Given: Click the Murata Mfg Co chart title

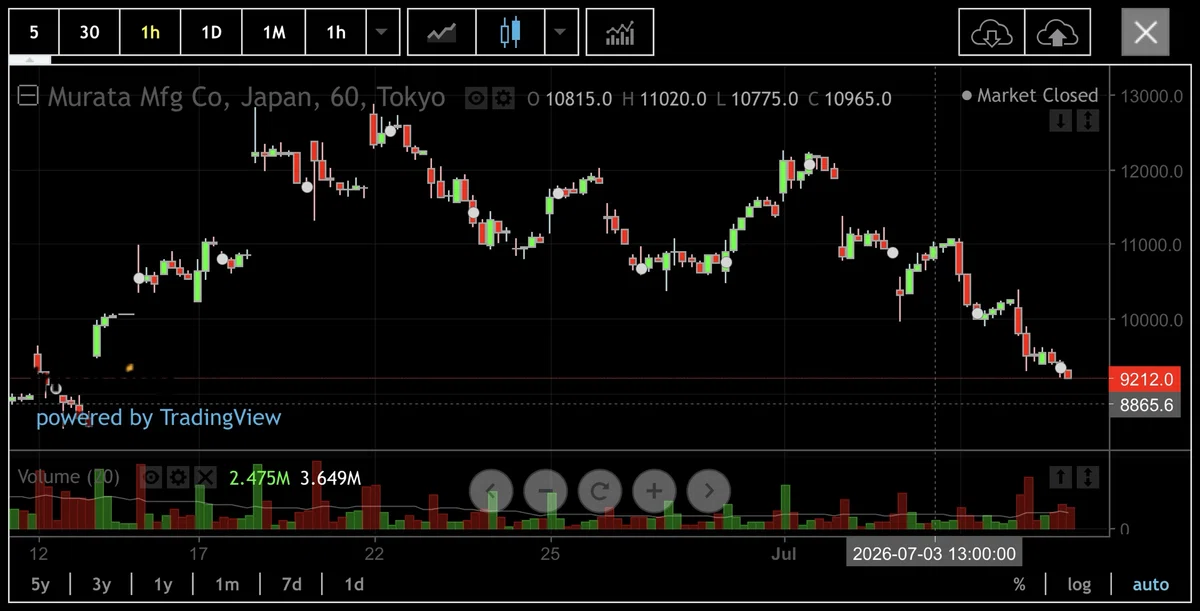Looking at the screenshot, I should tap(246, 97).
